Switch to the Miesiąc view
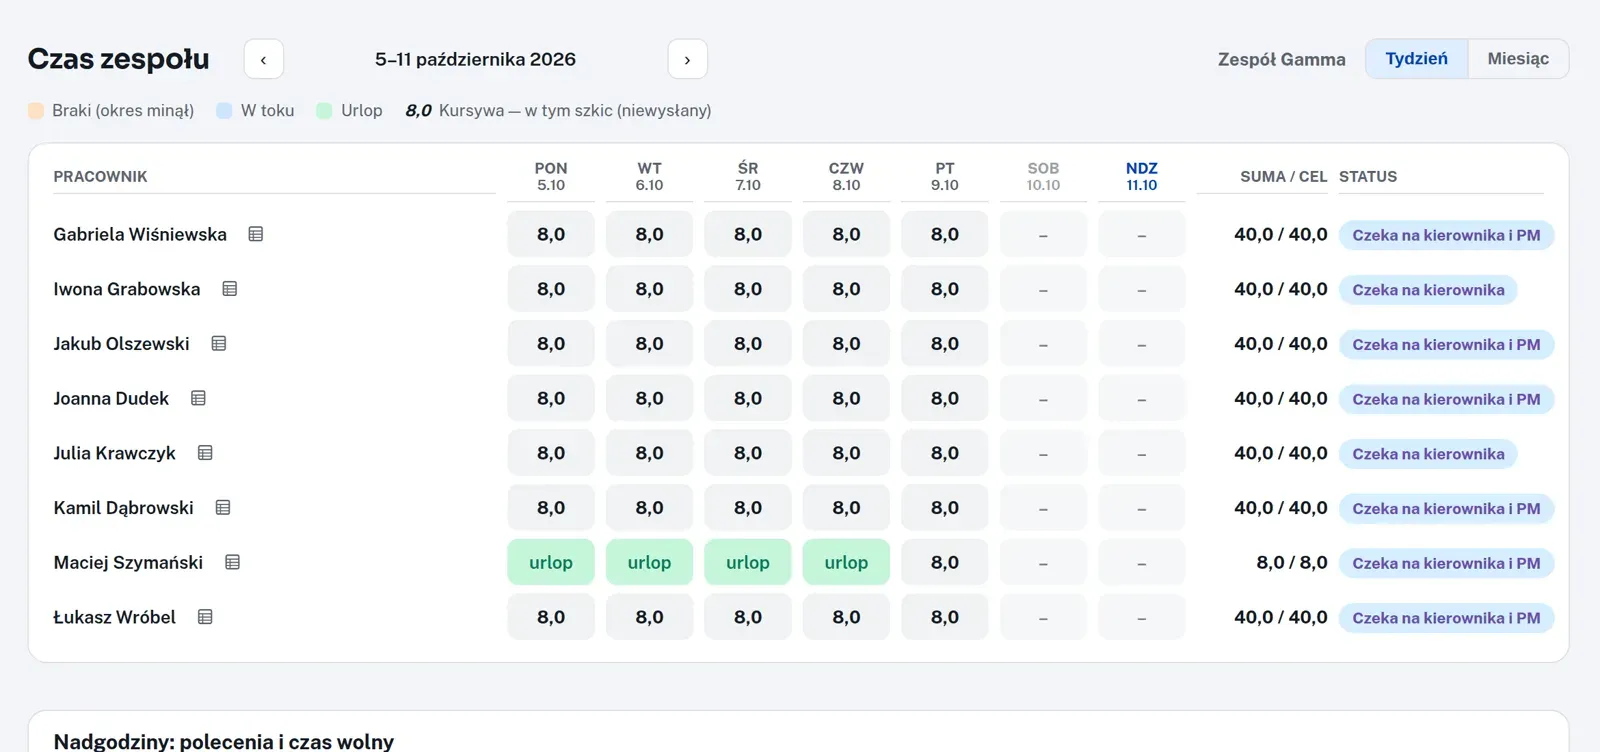Screen dimensions: 1600x752 [1518, 59]
